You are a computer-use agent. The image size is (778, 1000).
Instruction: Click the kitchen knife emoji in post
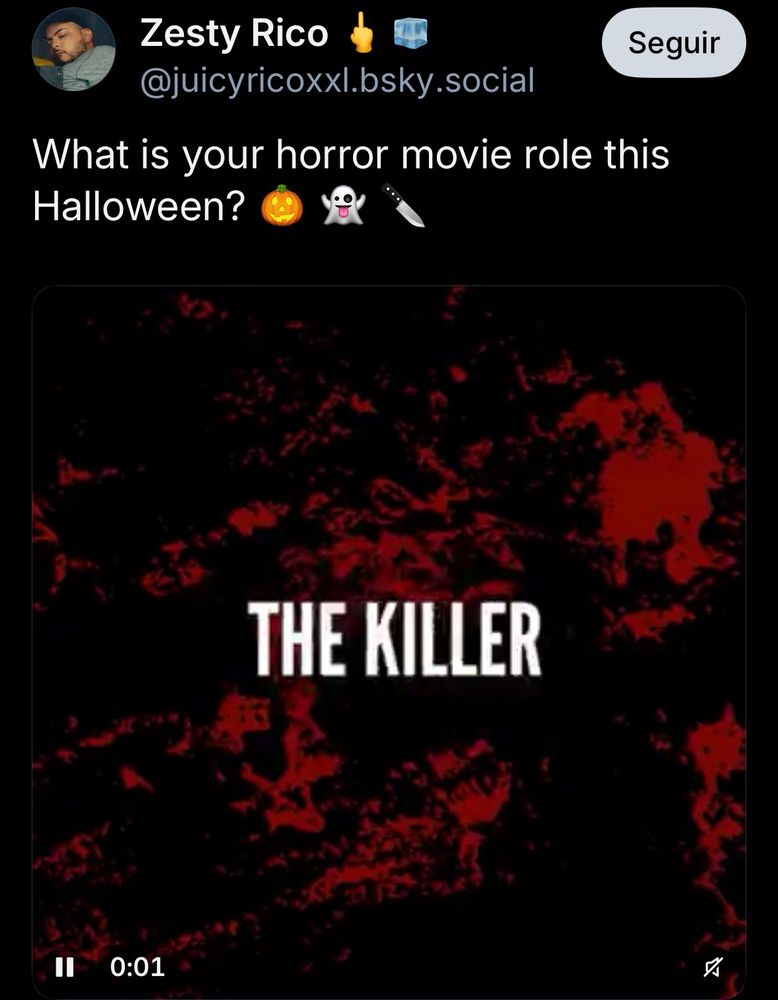(x=404, y=205)
